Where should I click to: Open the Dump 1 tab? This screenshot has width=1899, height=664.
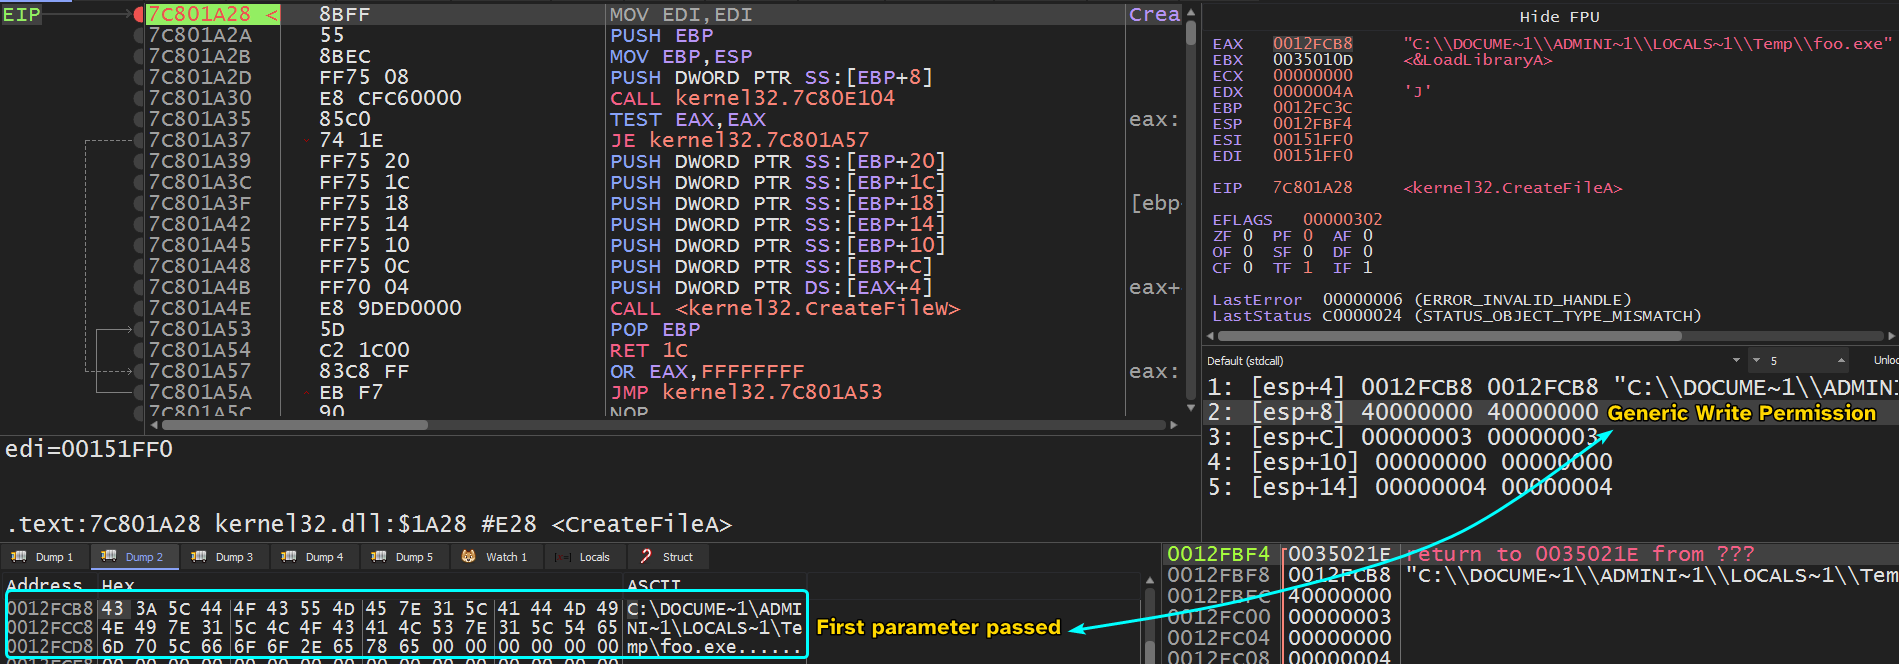pos(43,557)
